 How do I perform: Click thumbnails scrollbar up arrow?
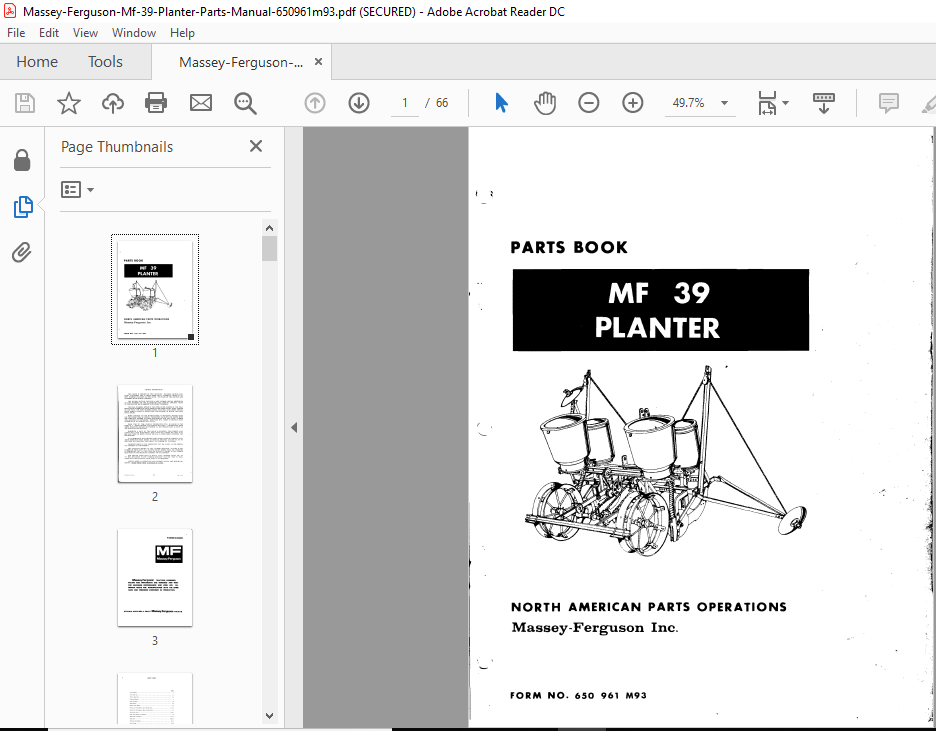(269, 228)
